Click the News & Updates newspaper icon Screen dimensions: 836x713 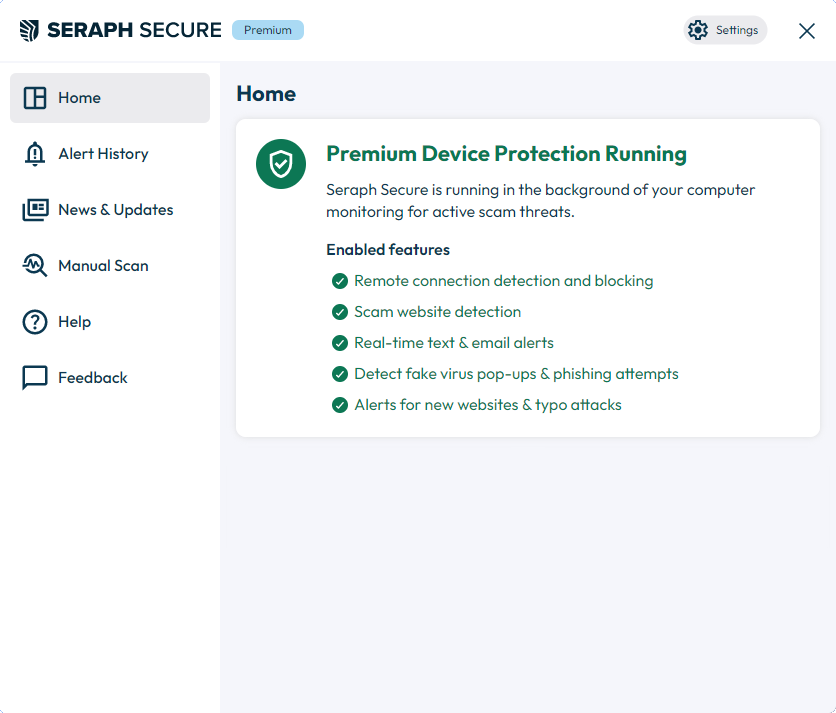pos(35,210)
